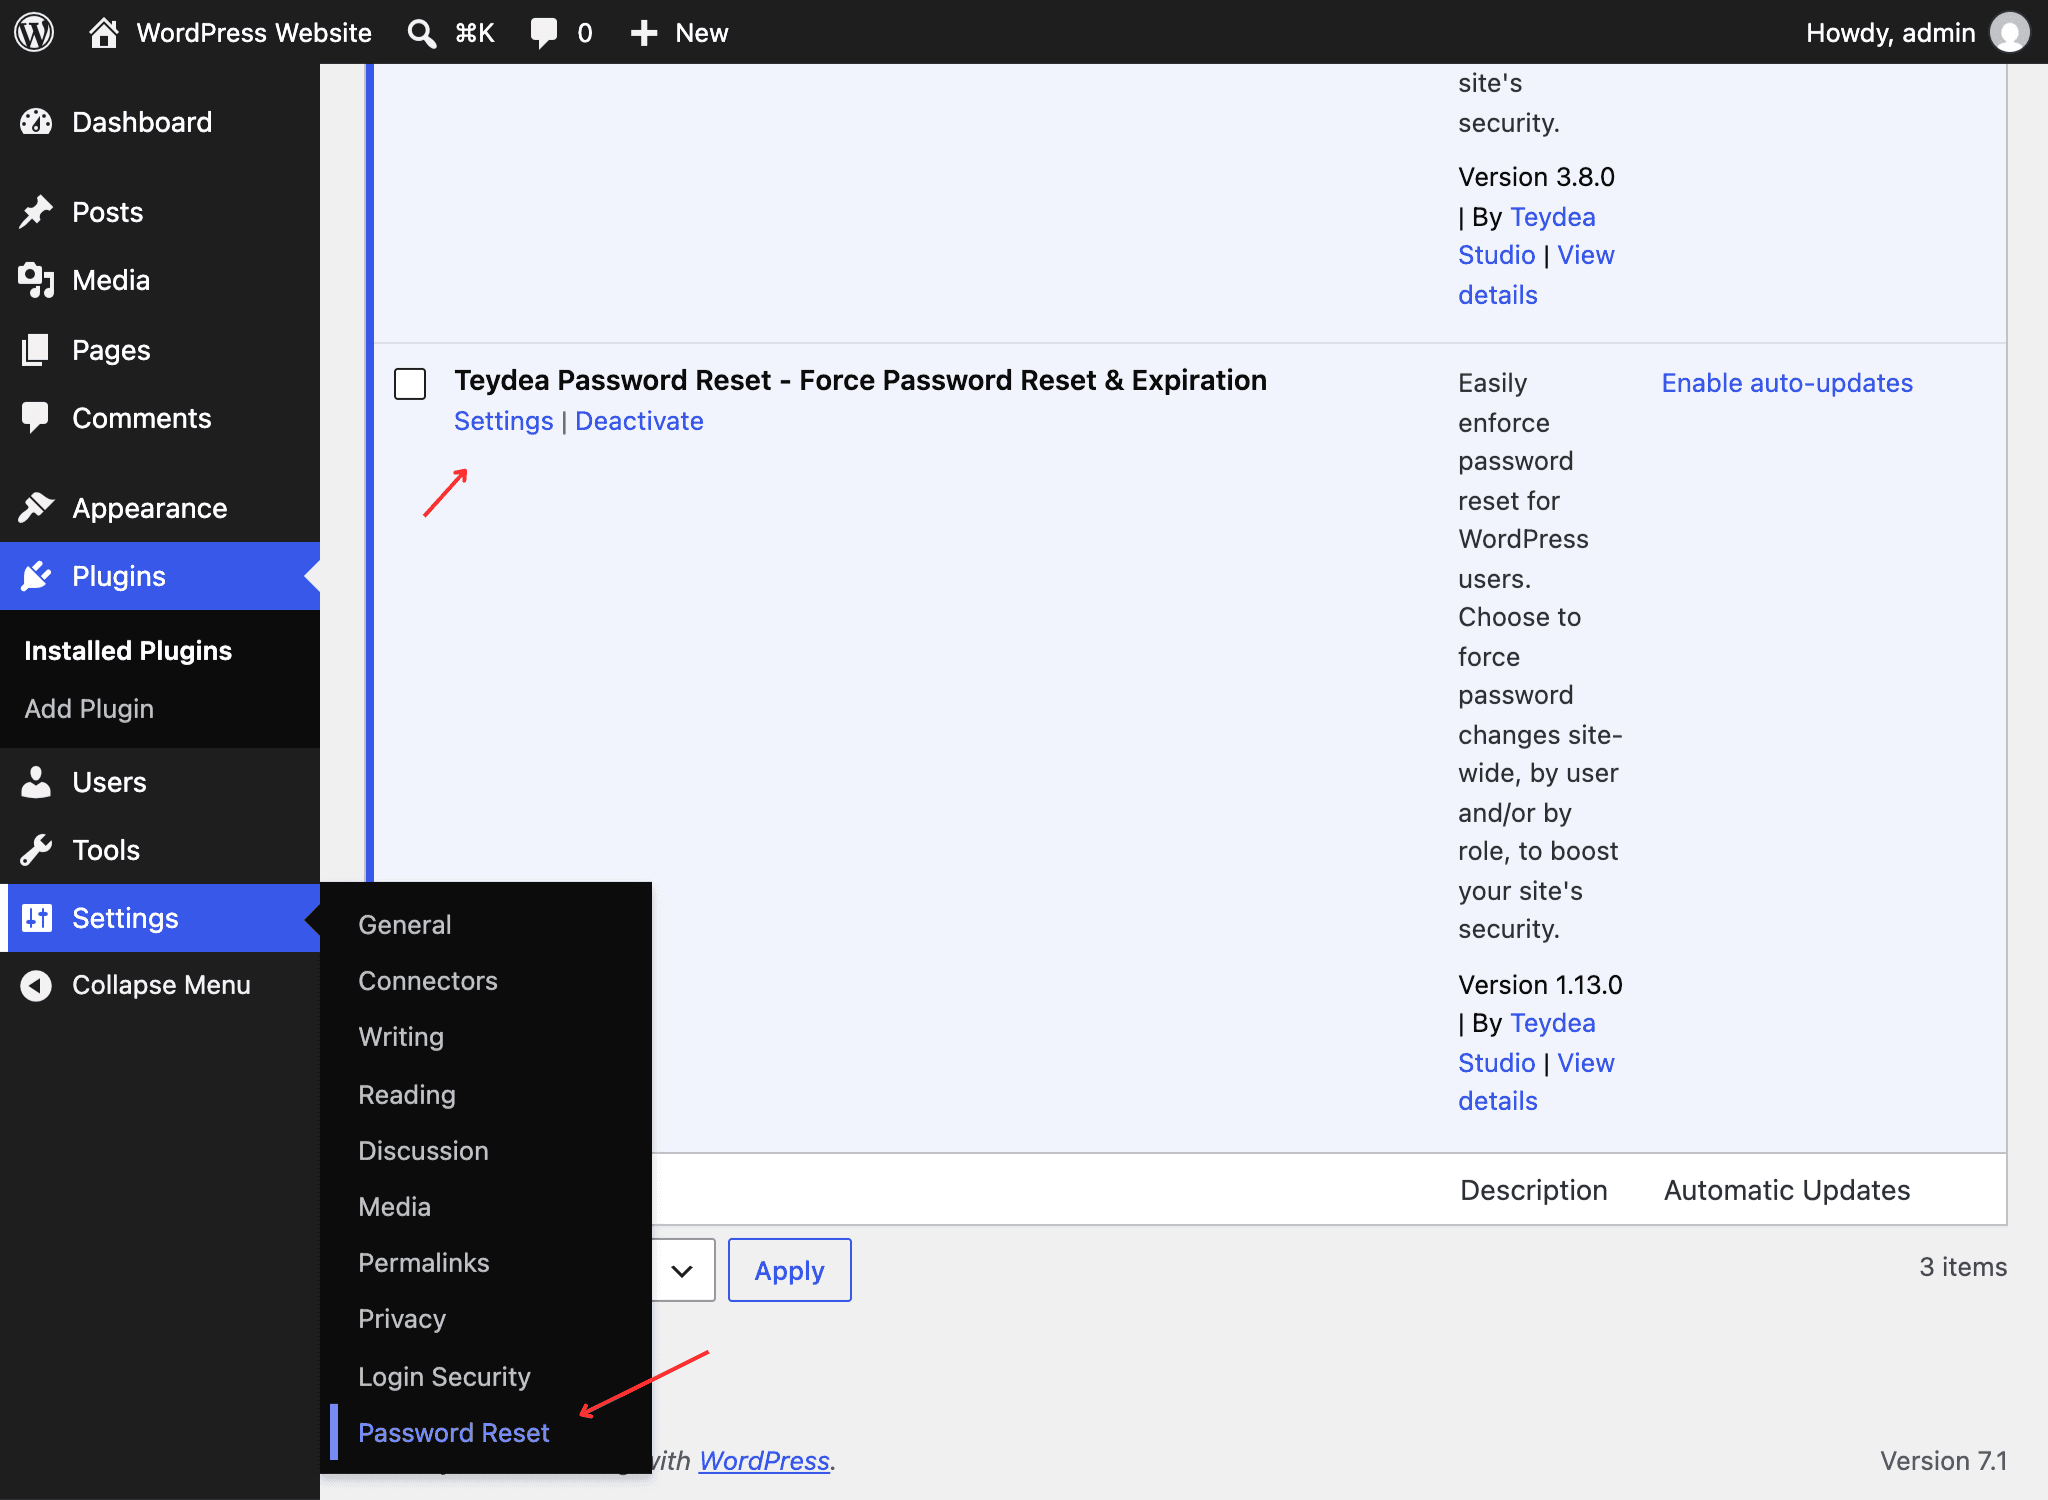Click the admin avatar in the top bar
The height and width of the screenshot is (1500, 2048).
pos(2010,32)
